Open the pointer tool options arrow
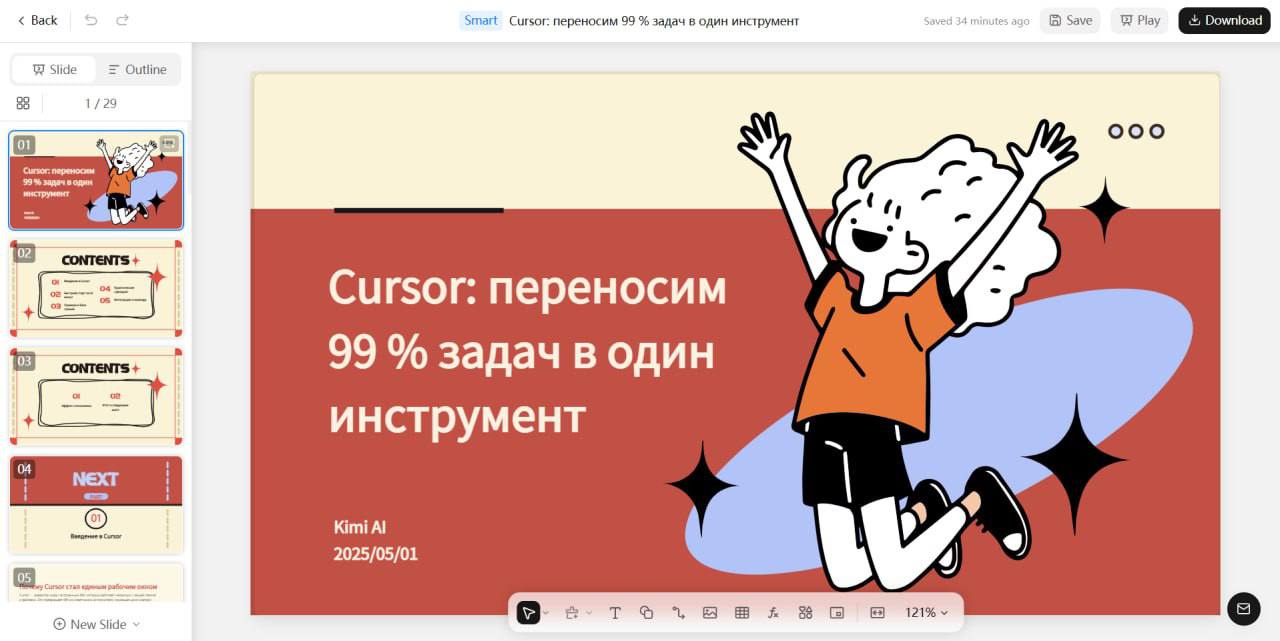The image size is (1280, 641). click(546, 612)
